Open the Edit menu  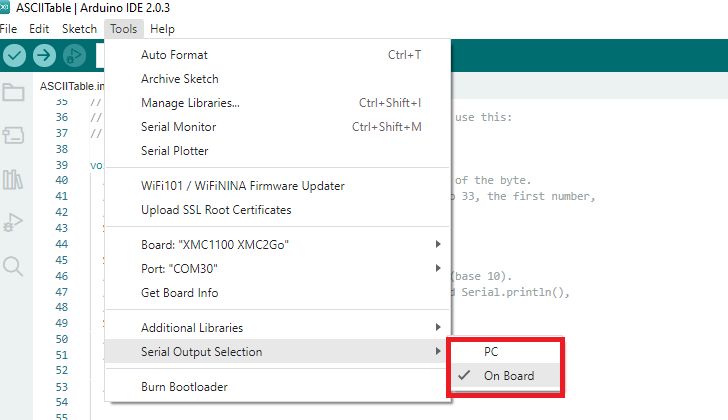pos(39,29)
